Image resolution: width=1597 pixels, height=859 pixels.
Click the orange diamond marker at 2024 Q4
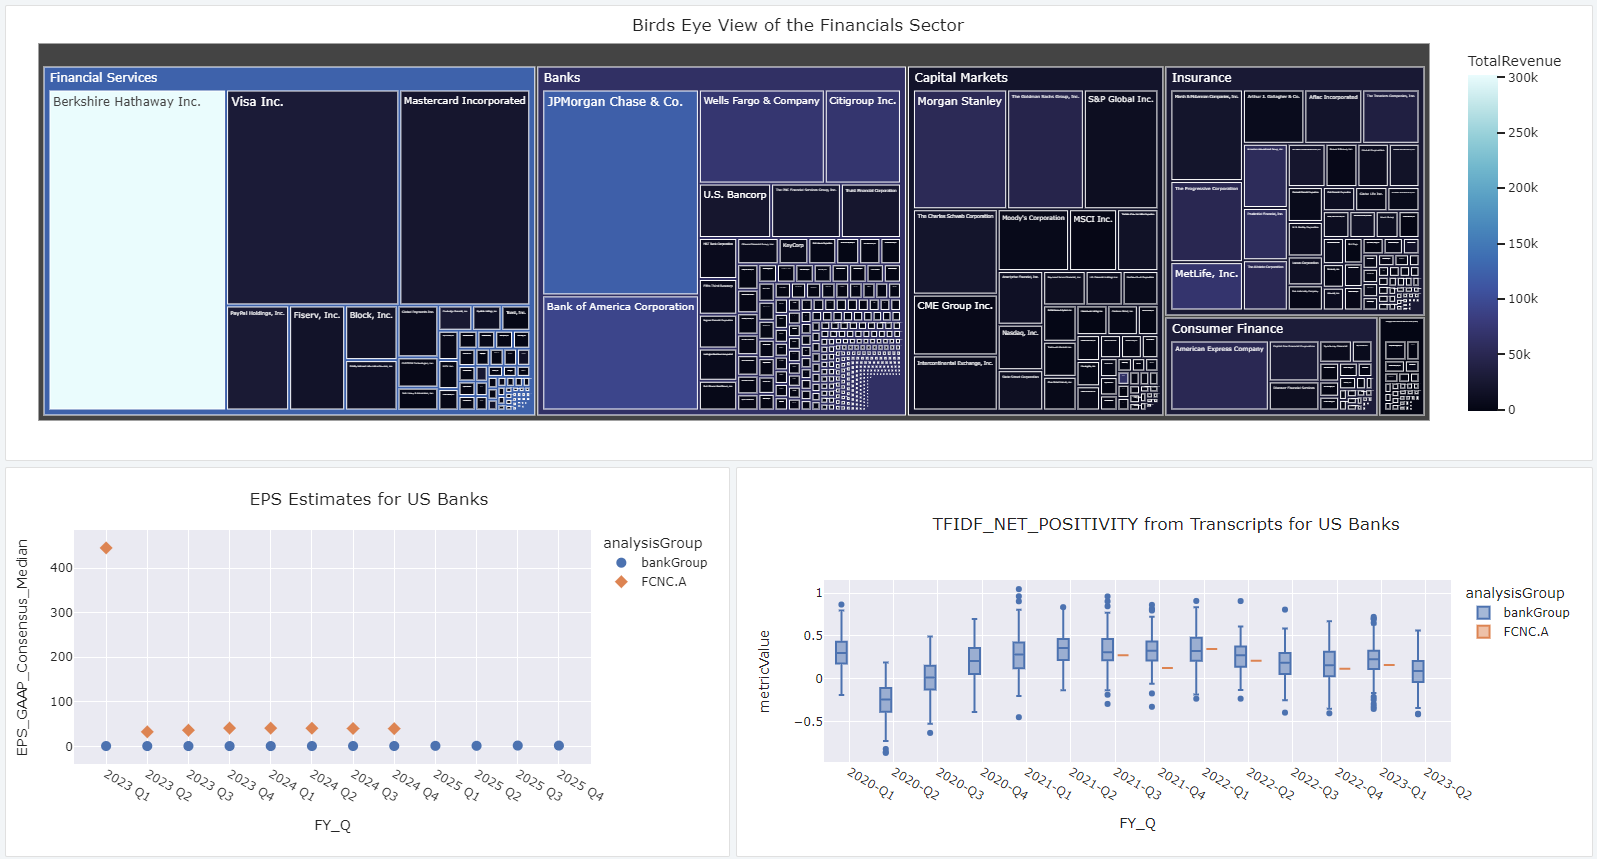pos(394,729)
